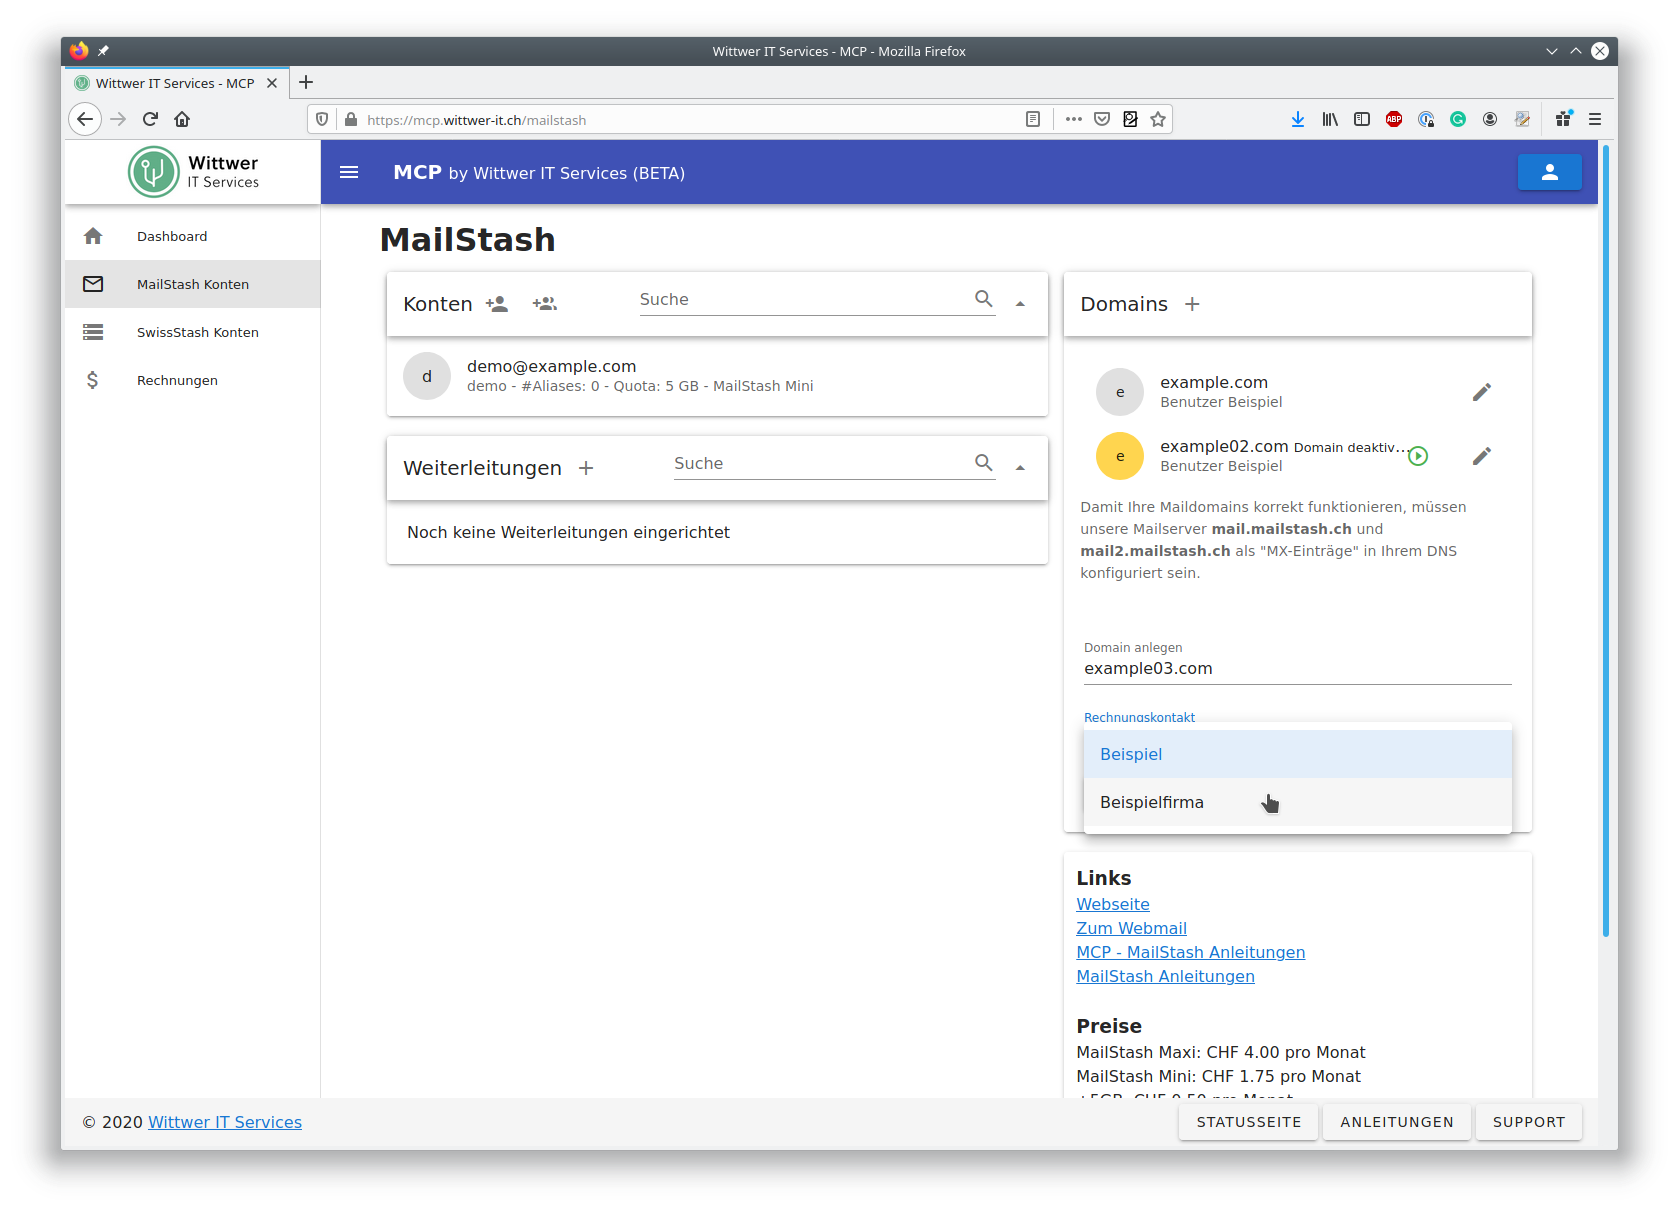
Task: Save the page to Pocket
Action: (1102, 119)
